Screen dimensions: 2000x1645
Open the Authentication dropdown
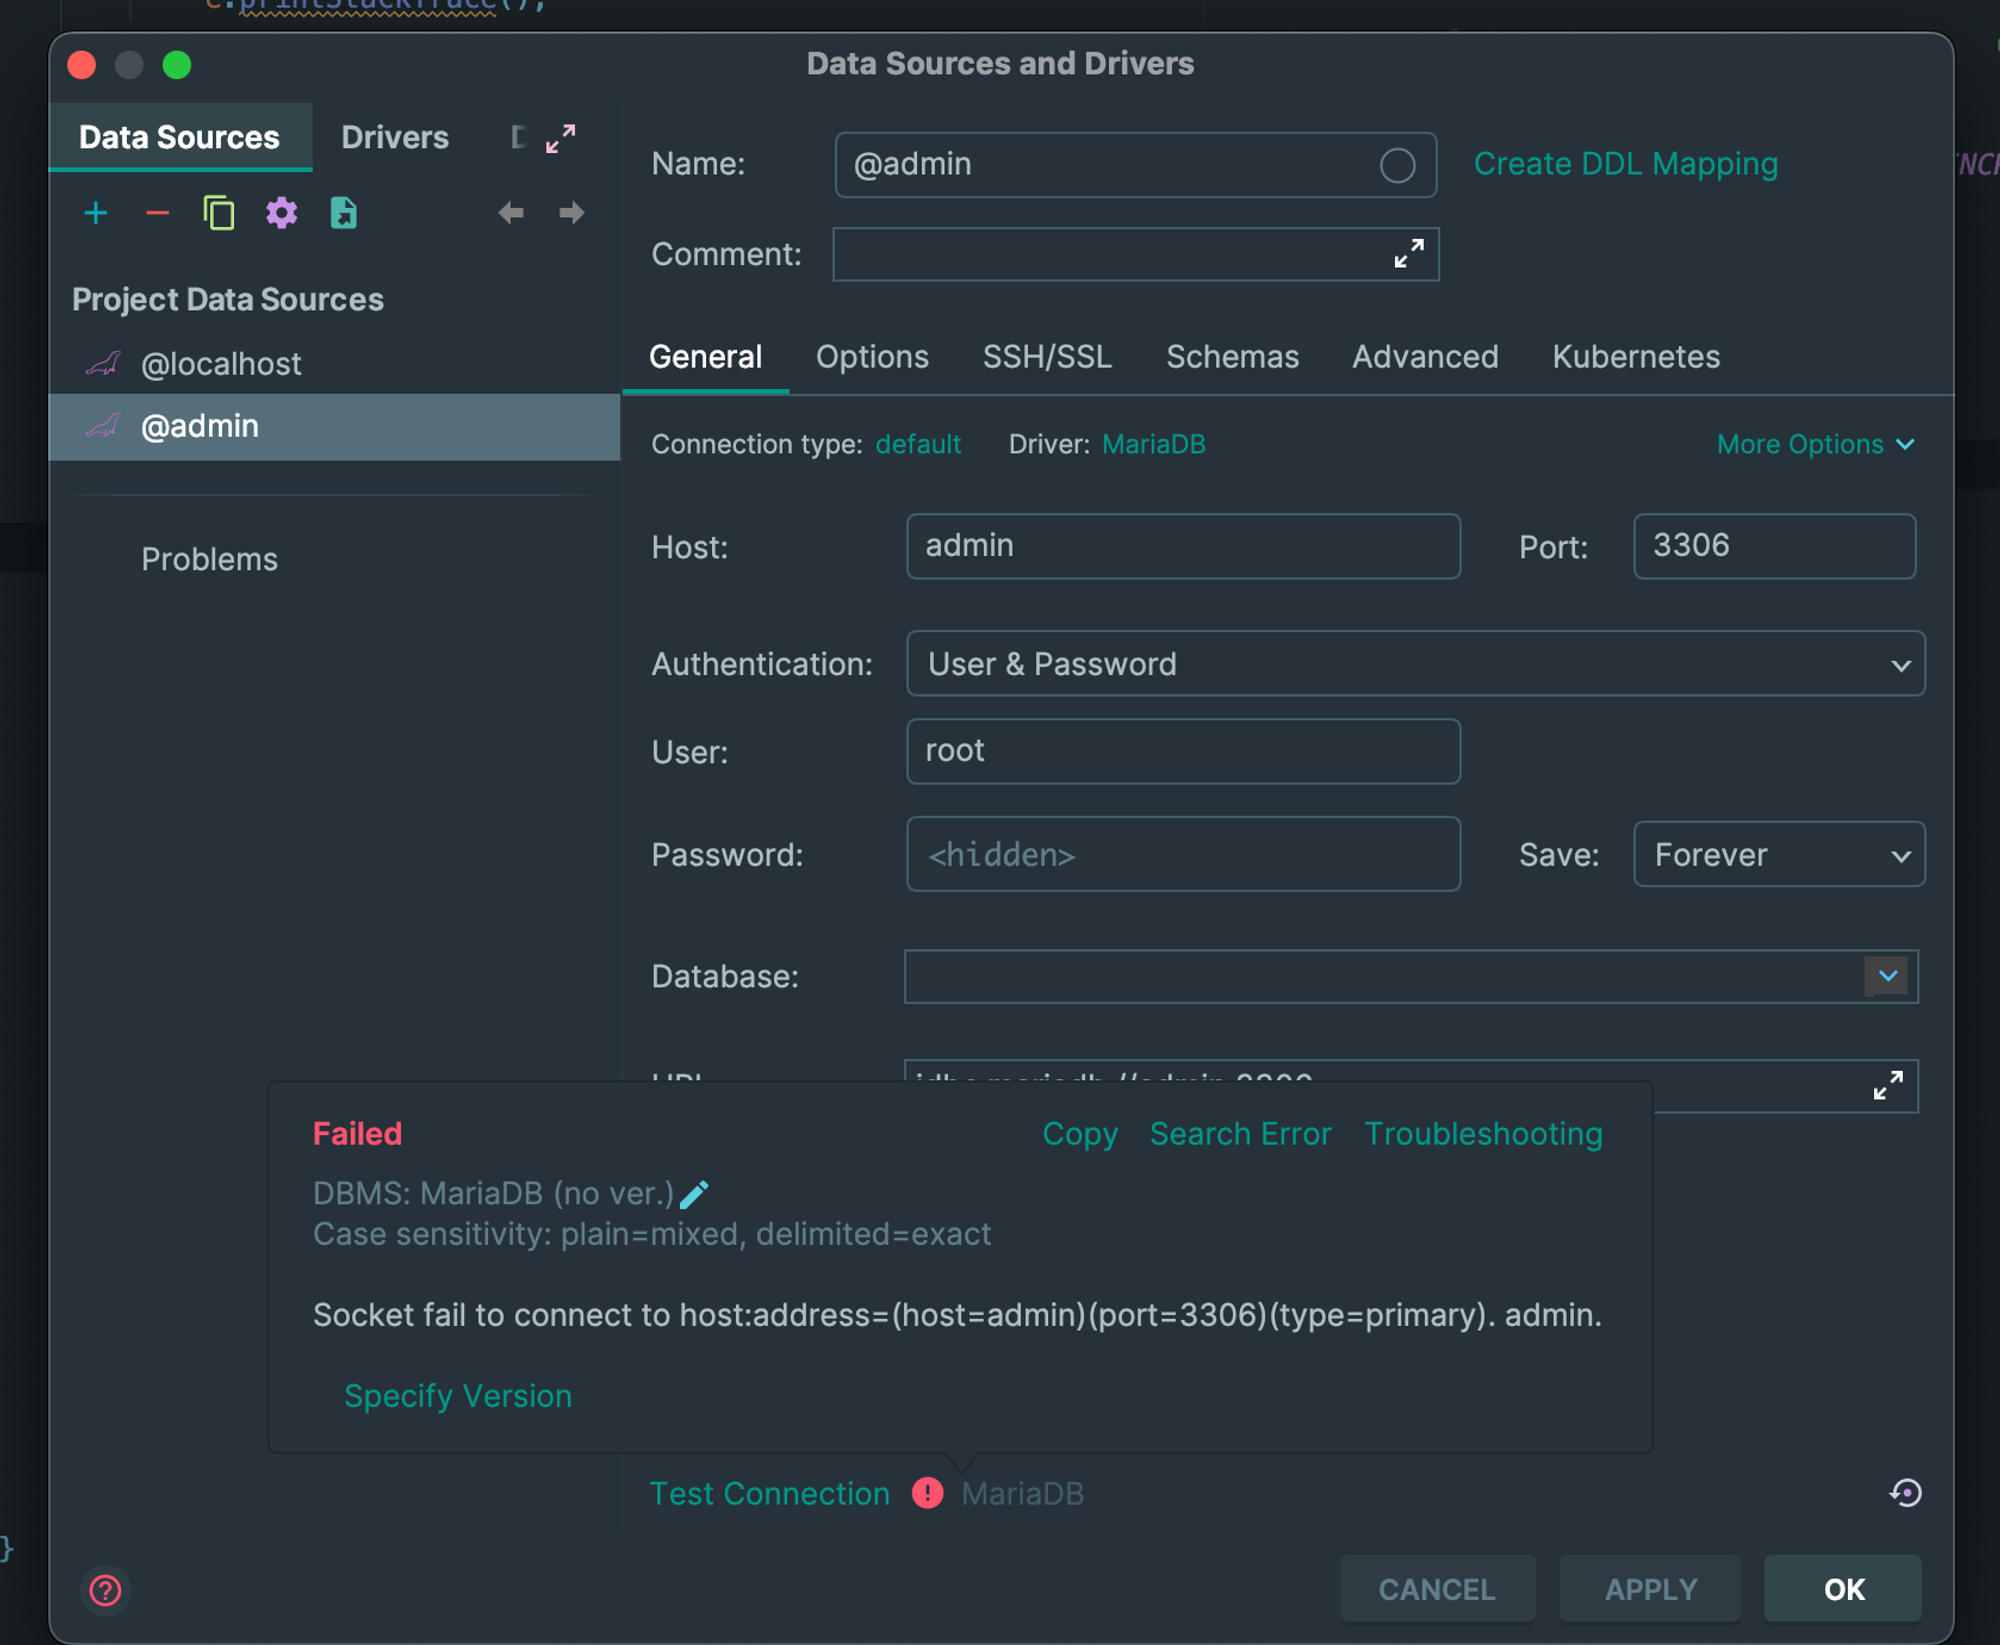point(1415,664)
